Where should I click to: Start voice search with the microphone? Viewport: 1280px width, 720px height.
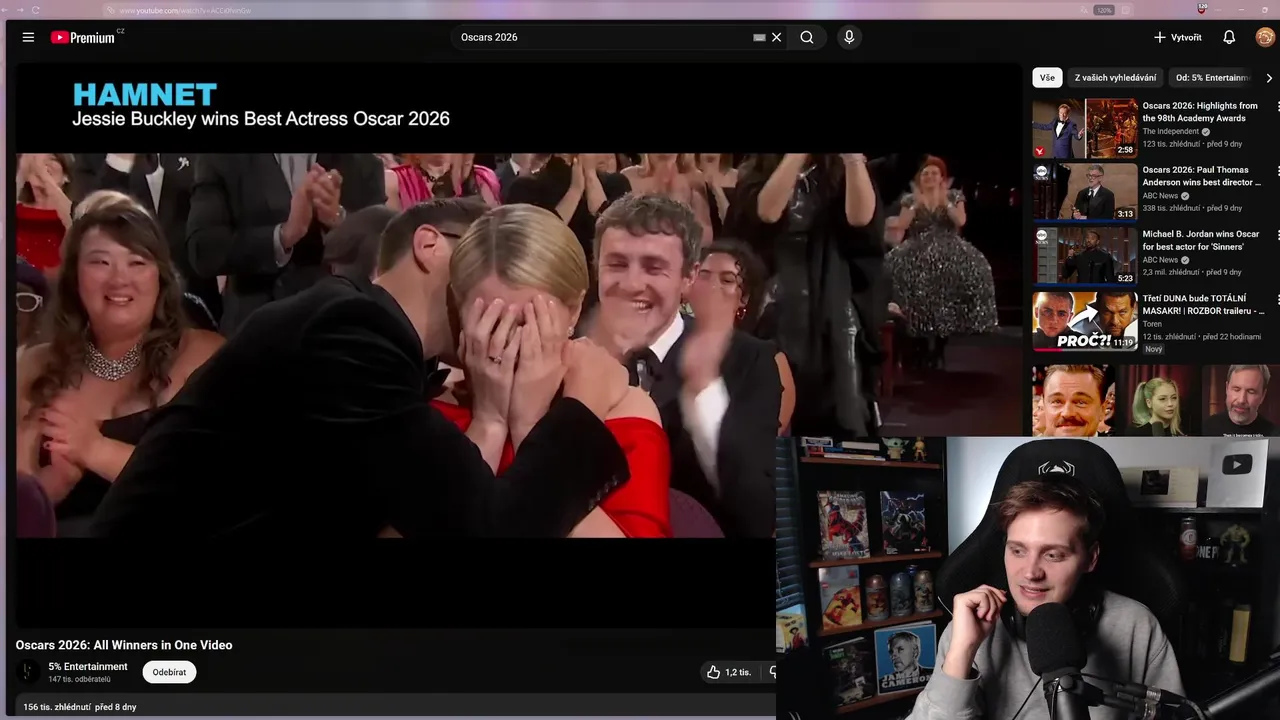pos(849,37)
